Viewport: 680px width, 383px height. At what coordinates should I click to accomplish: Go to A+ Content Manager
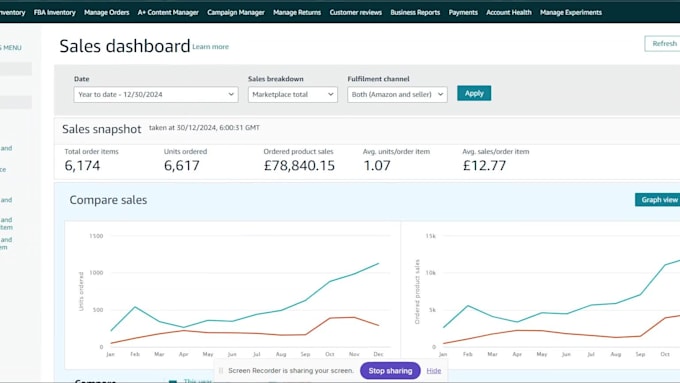168,13
